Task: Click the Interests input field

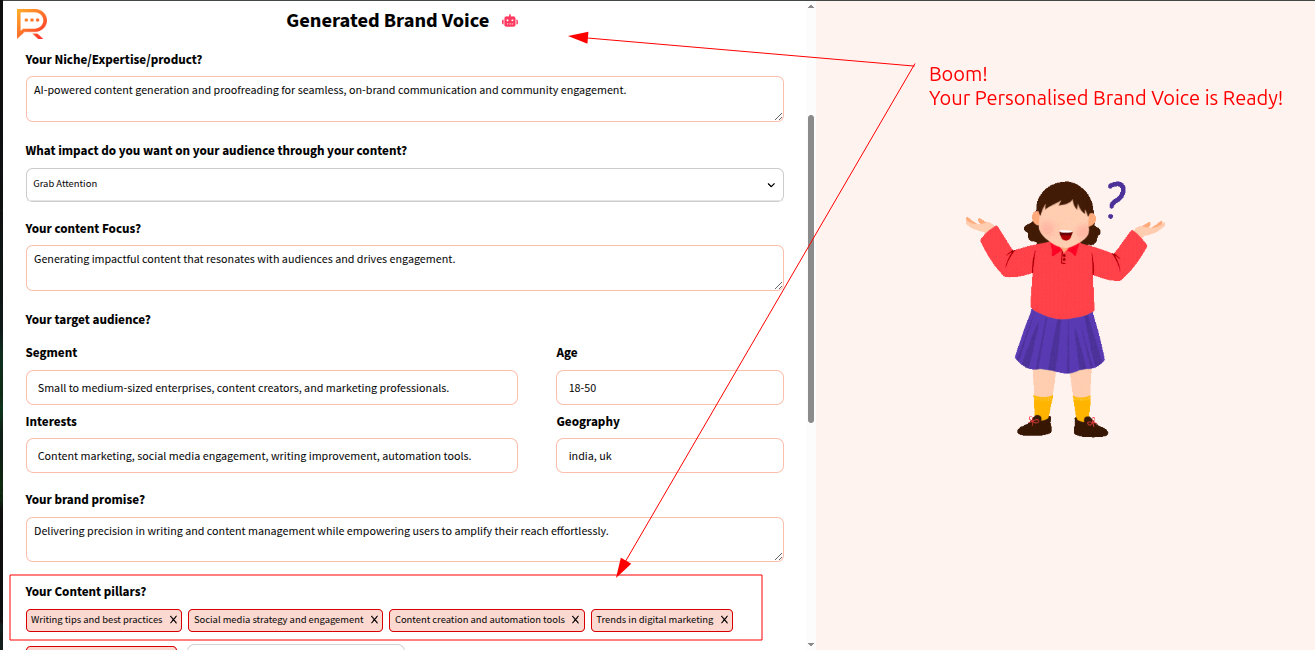Action: click(x=271, y=456)
